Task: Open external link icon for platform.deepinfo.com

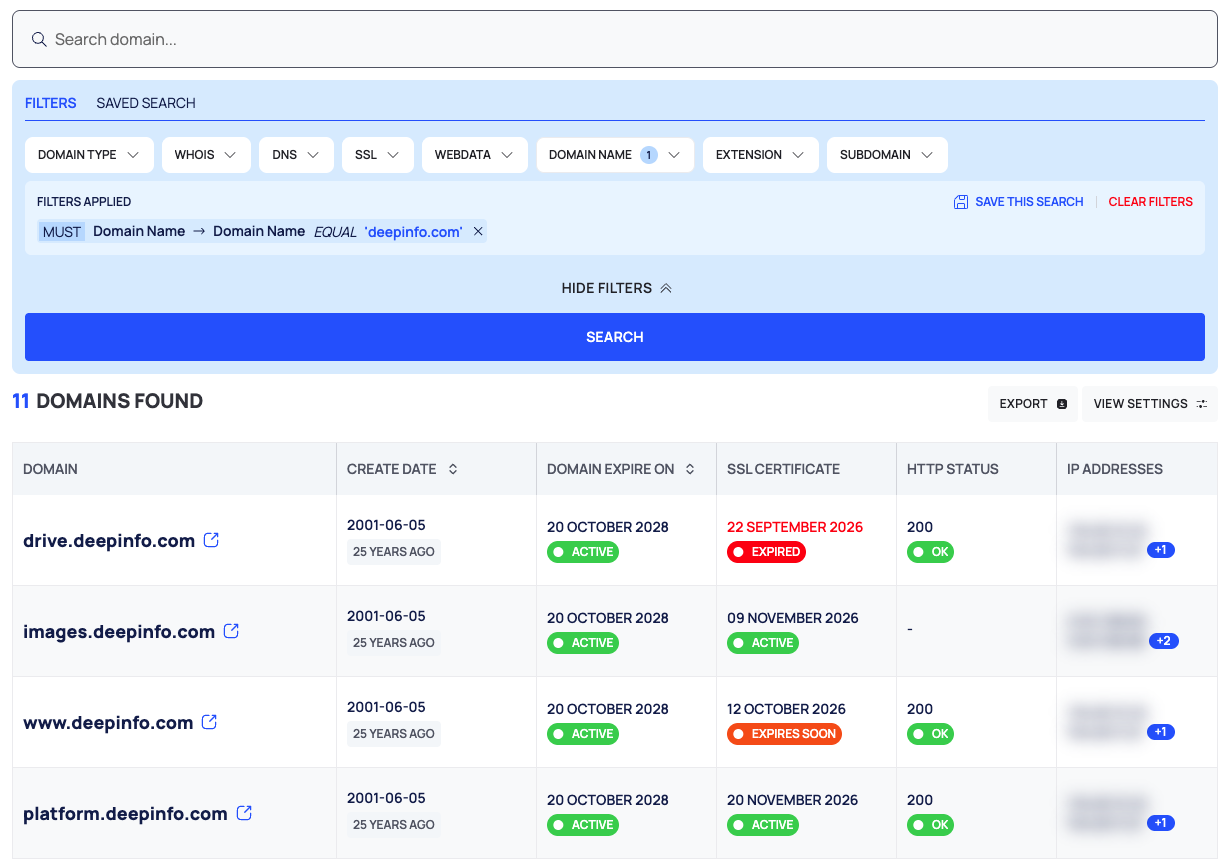Action: tap(244, 813)
